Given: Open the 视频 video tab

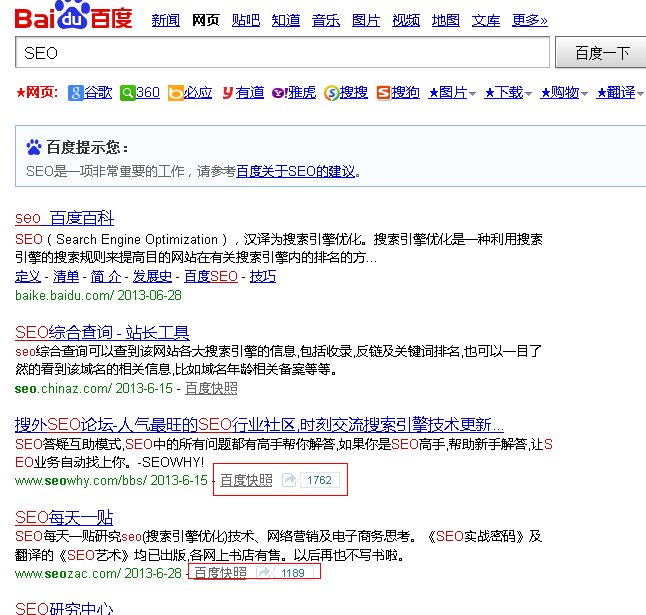Looking at the screenshot, I should click(406, 20).
